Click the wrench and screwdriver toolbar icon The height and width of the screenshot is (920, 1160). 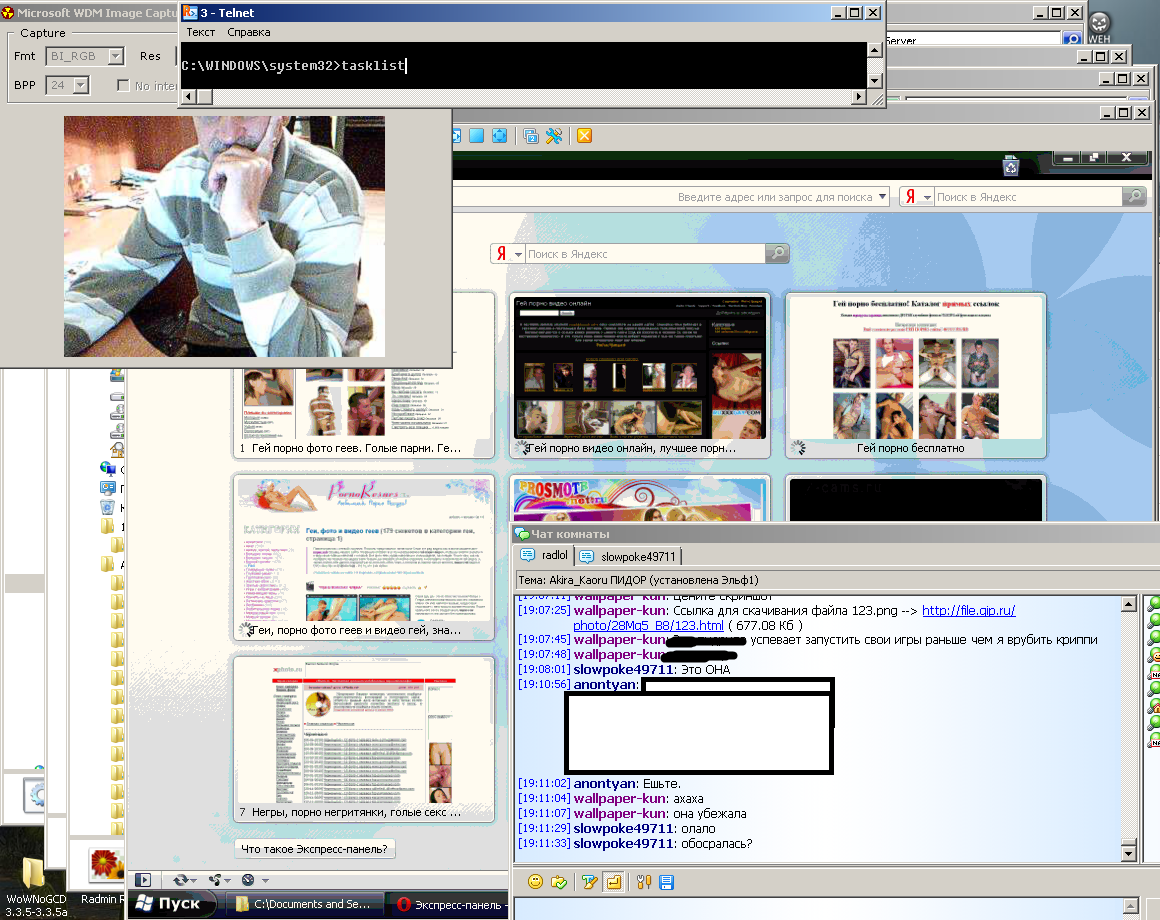pos(554,135)
